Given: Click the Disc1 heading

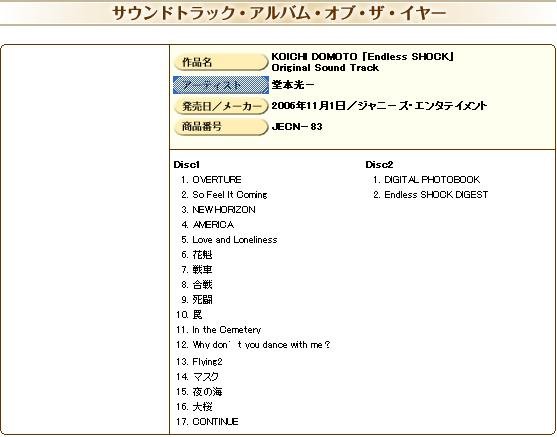Looking at the screenshot, I should [187, 164].
